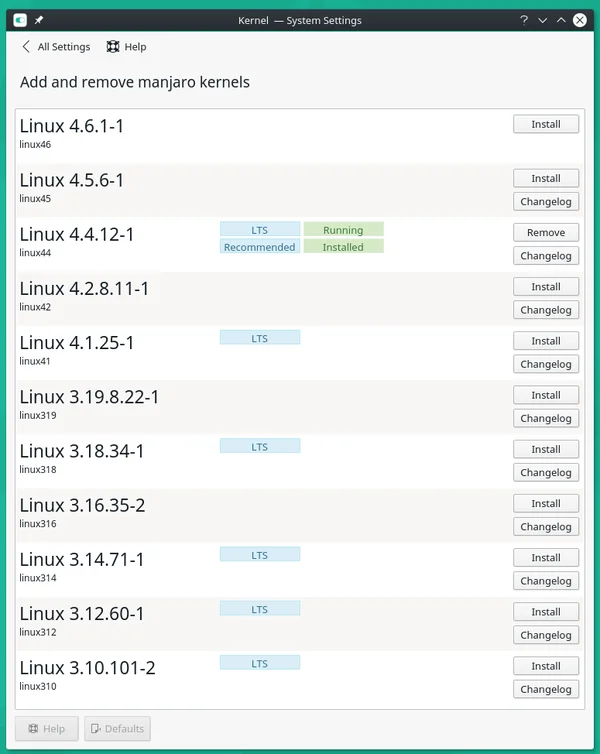Show the changelog for Linux 3.19.8.22-1
The image size is (600, 754).
pos(545,418)
